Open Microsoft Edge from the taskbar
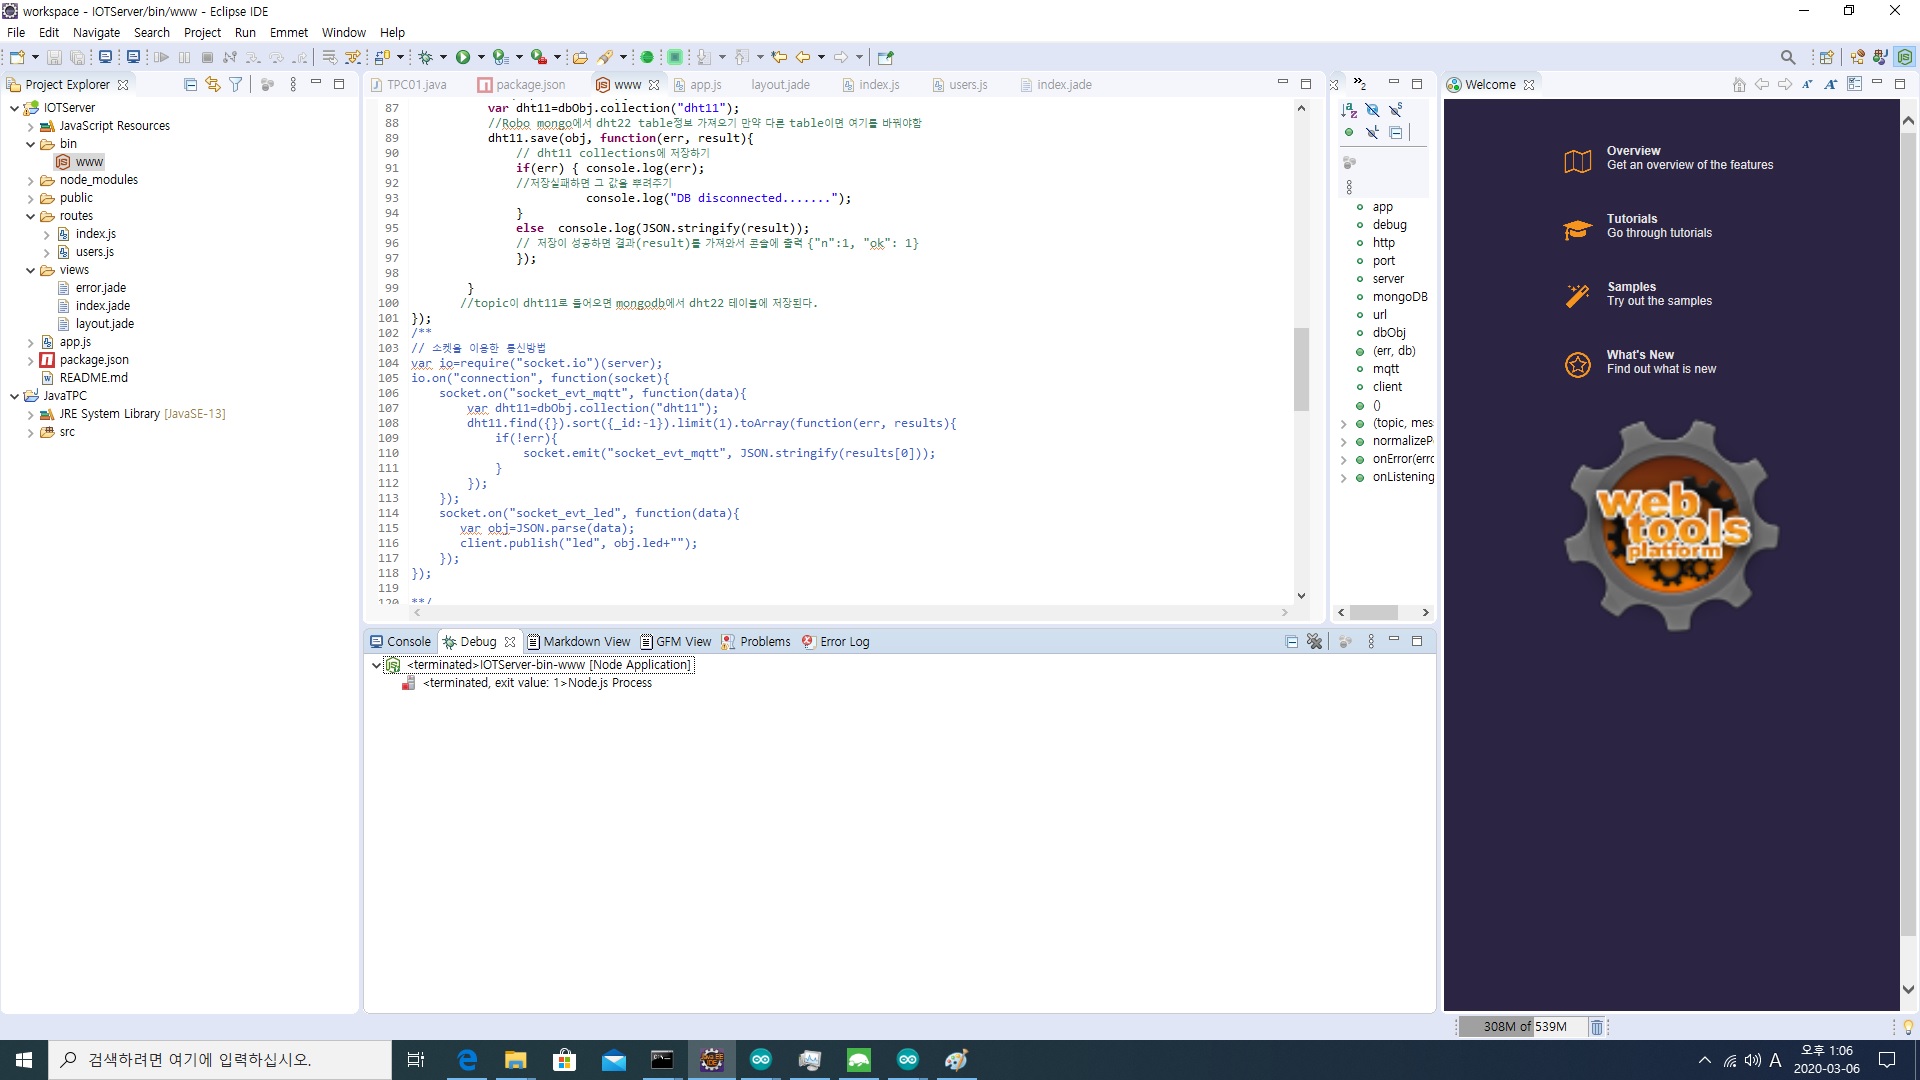 467,1060
